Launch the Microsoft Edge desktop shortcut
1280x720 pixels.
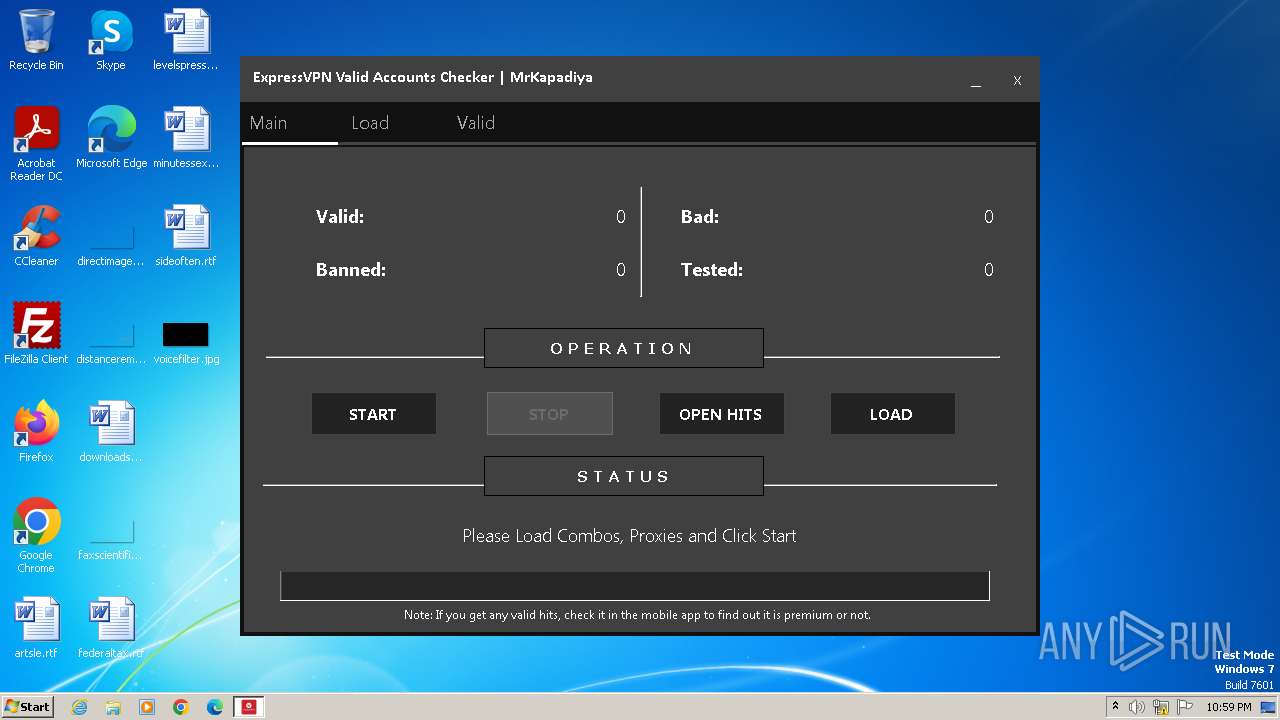[111, 138]
